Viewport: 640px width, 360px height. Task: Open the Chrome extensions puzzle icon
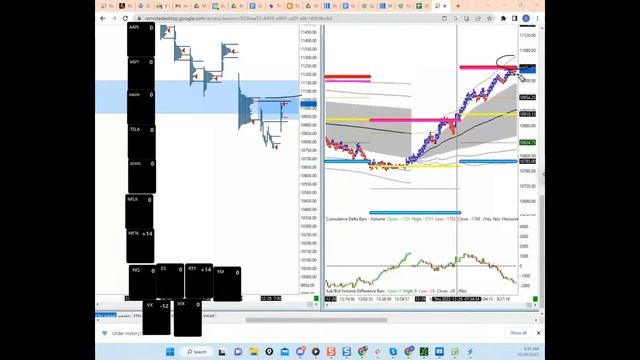pyautogui.click(x=503, y=18)
